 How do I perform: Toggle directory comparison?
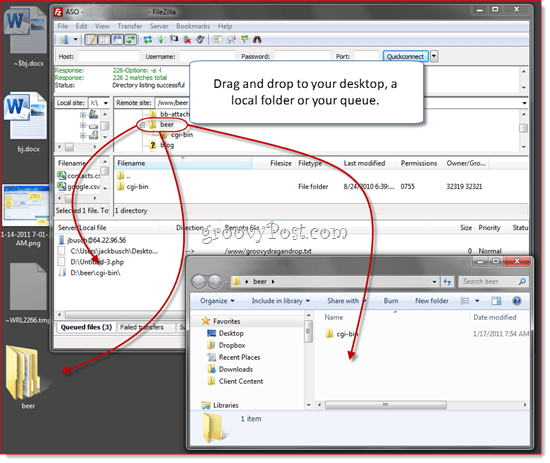[231, 40]
